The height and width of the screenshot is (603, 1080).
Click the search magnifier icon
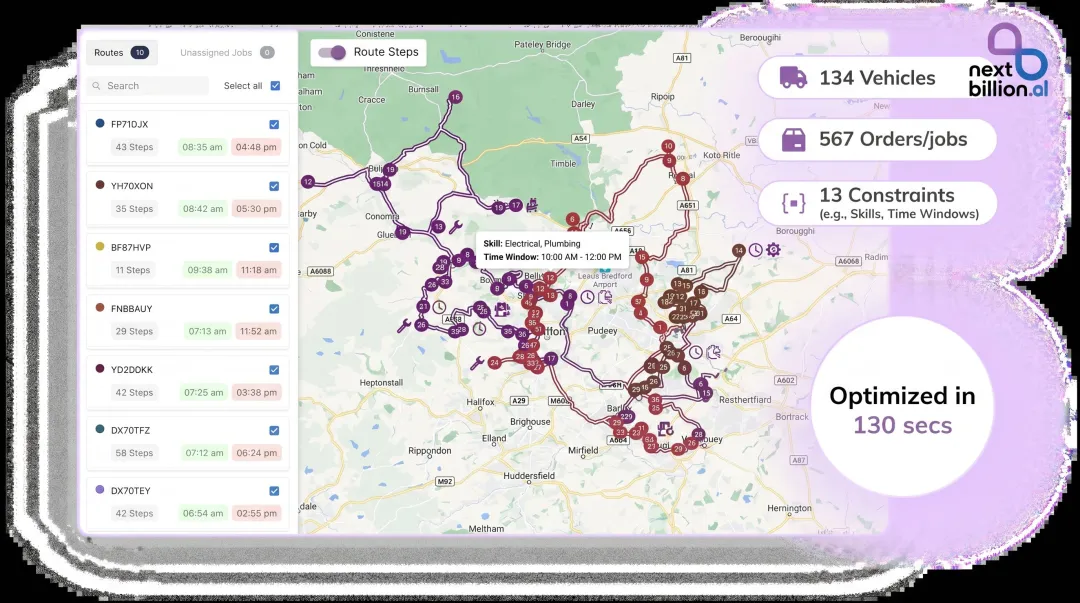(x=96, y=85)
